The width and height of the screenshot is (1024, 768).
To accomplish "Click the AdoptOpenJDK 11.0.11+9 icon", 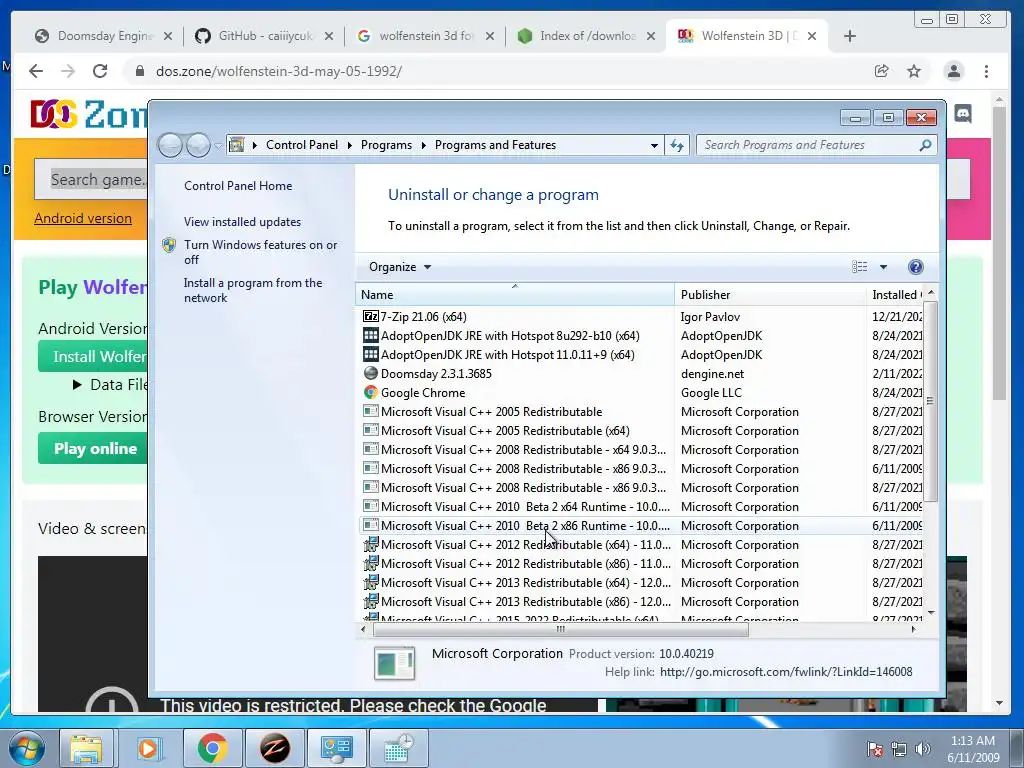I will click(x=370, y=355).
